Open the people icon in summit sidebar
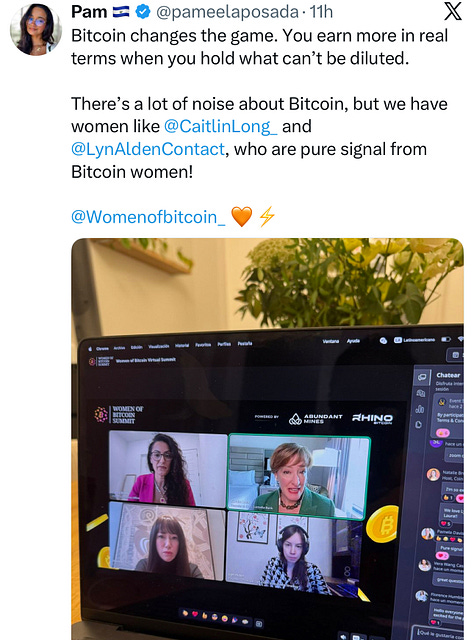Screen dimensions: 474x640 click(x=421, y=393)
